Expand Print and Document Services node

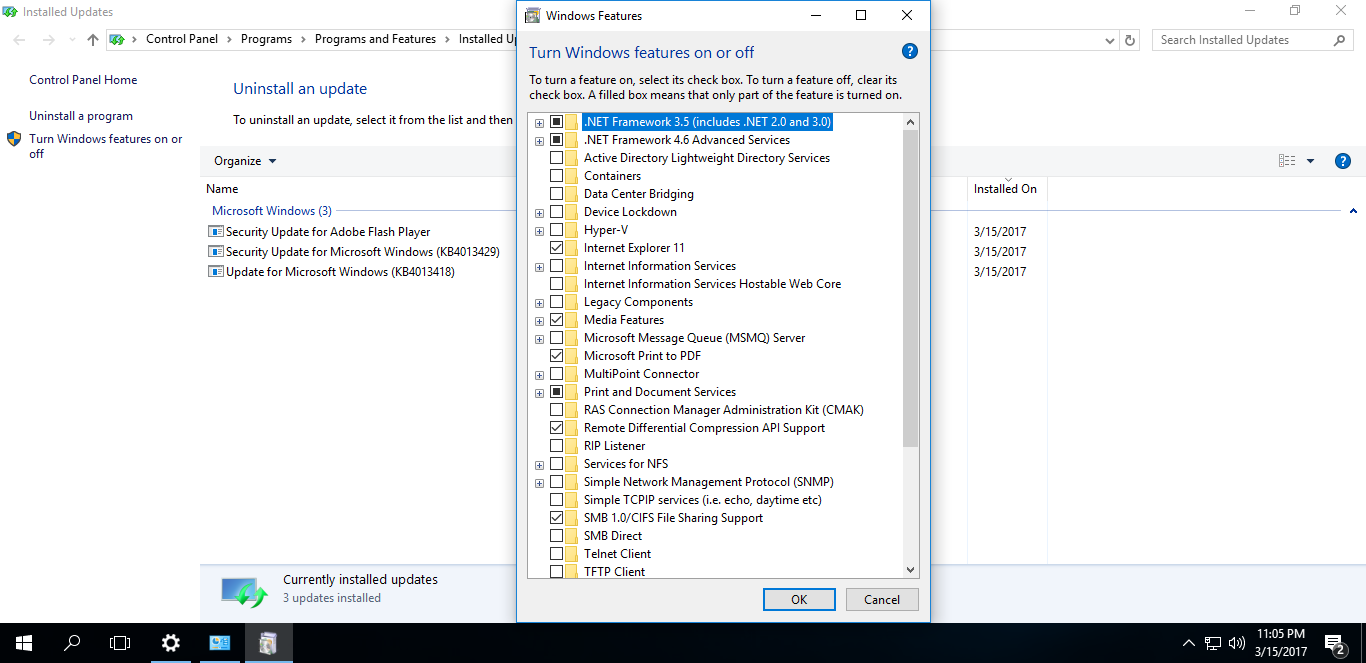pos(540,393)
